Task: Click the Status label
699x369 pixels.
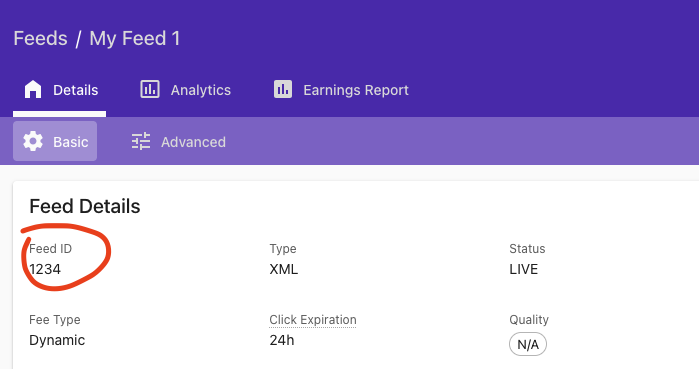Action: pos(527,249)
